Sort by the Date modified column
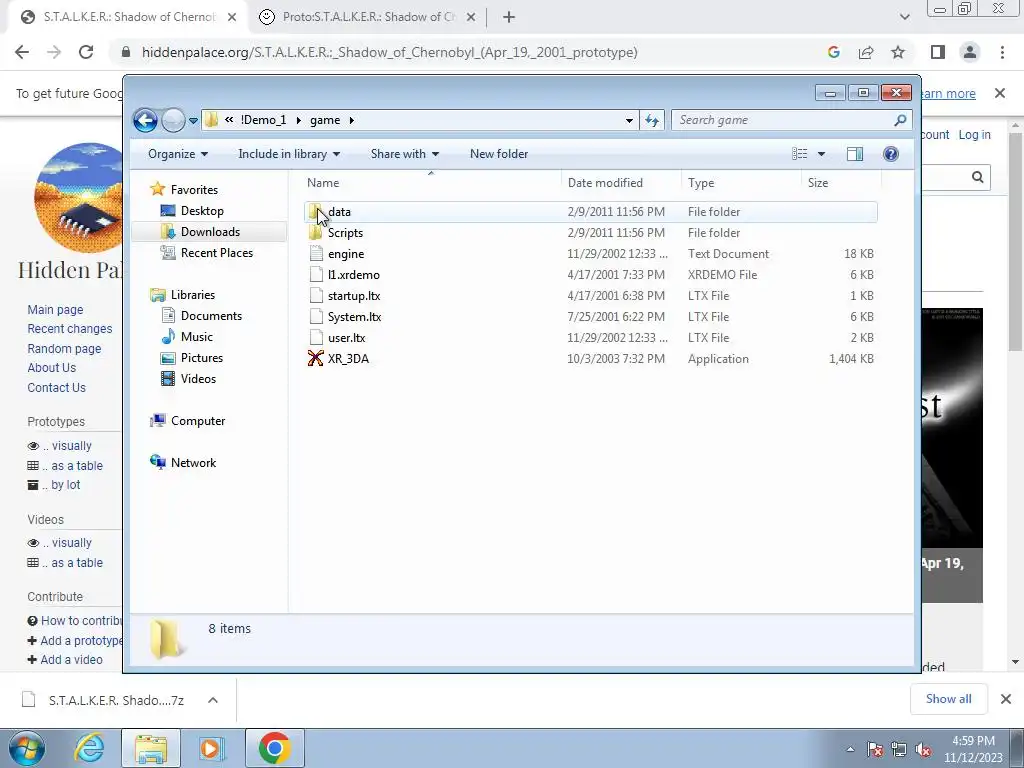 (x=620, y=183)
